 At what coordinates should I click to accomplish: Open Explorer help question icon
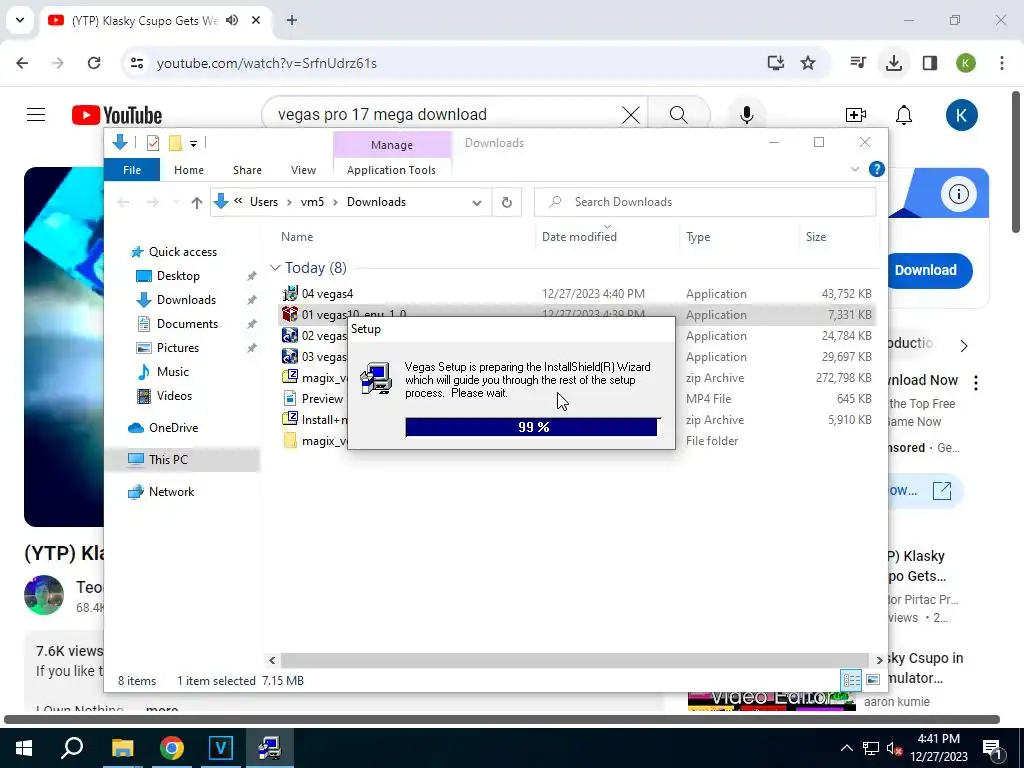click(x=876, y=169)
